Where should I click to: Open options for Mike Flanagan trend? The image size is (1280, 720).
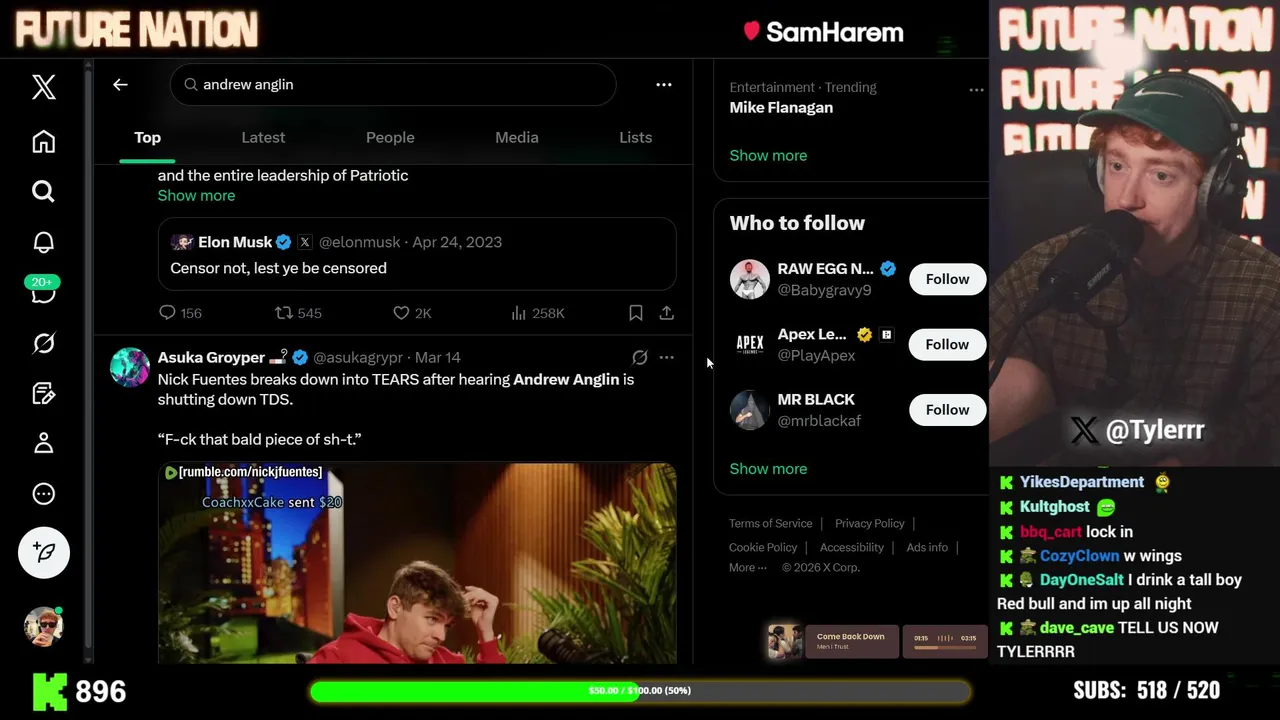(x=976, y=90)
